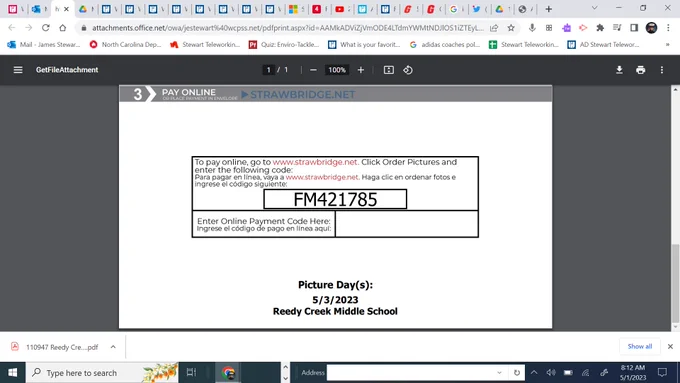Click the taskbar Address input field
Viewport: 680px width, 383px height.
coord(412,373)
